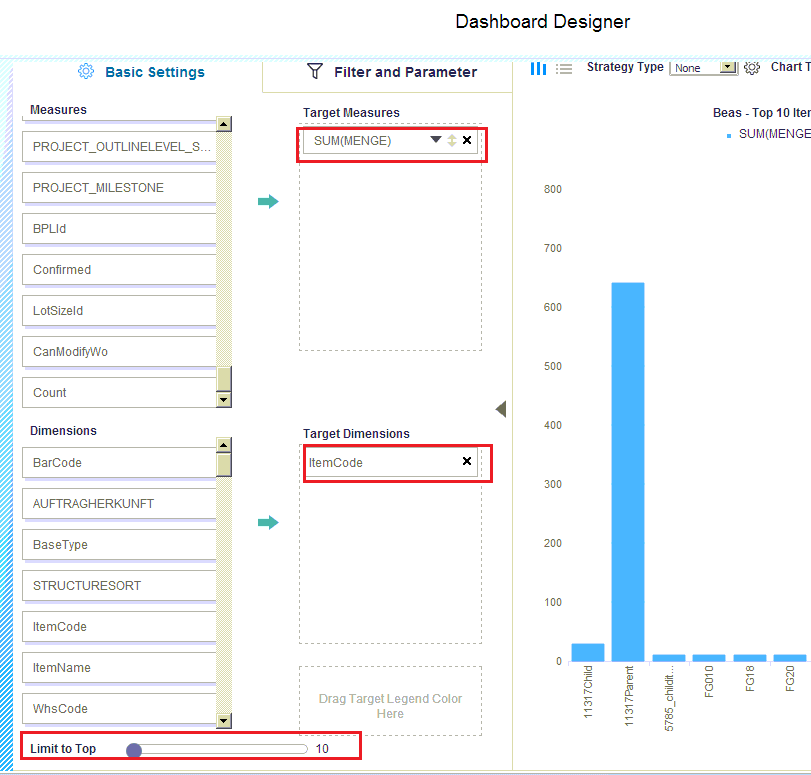
Task: Open the Basic Settings tab
Action: (x=142, y=72)
